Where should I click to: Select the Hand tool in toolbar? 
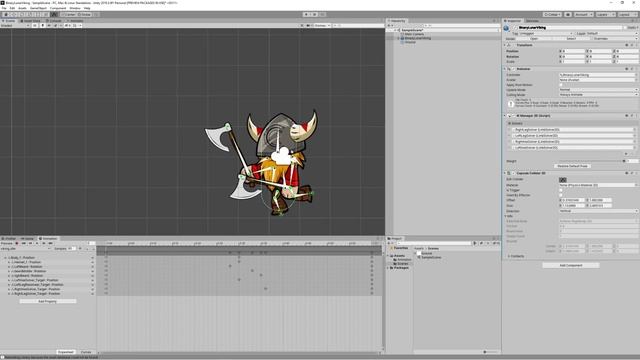(x=6, y=14)
